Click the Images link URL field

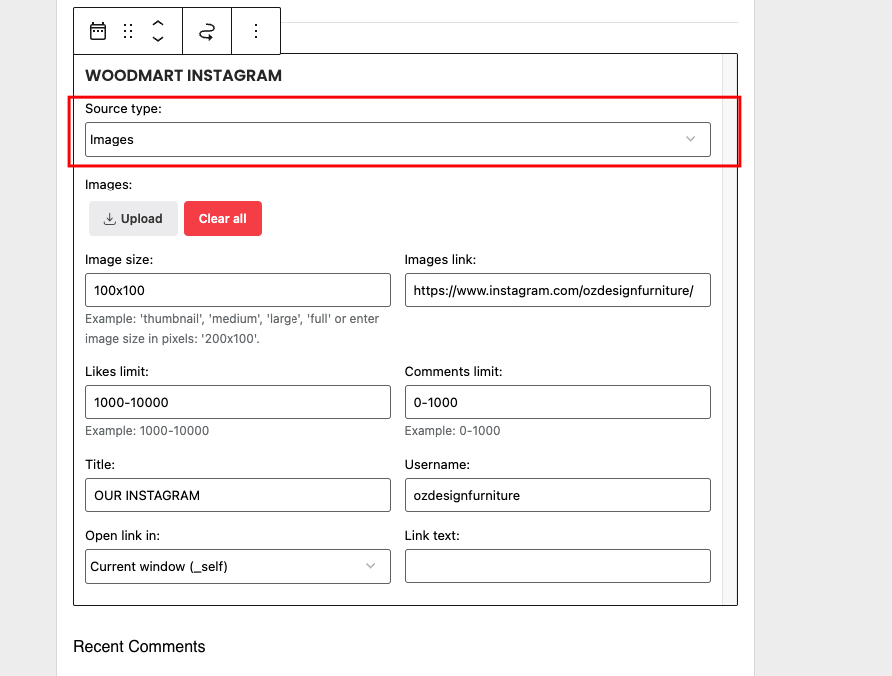click(558, 290)
